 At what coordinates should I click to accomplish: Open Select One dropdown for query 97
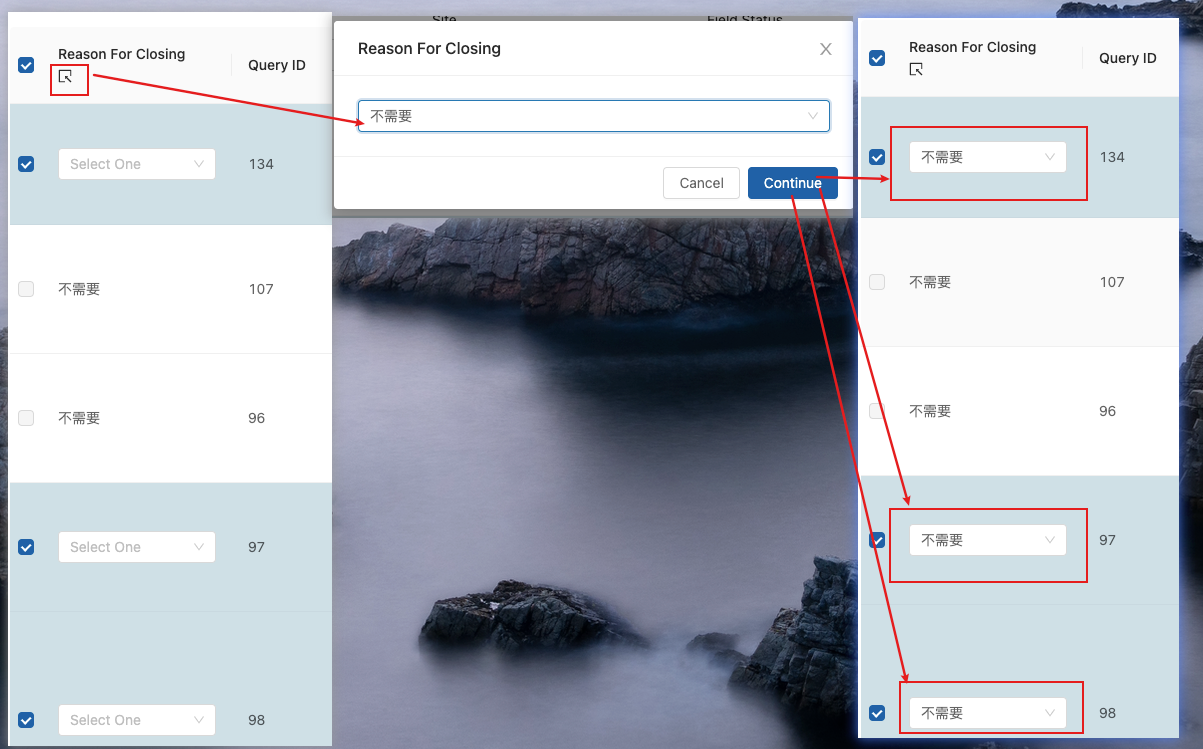tap(137, 547)
